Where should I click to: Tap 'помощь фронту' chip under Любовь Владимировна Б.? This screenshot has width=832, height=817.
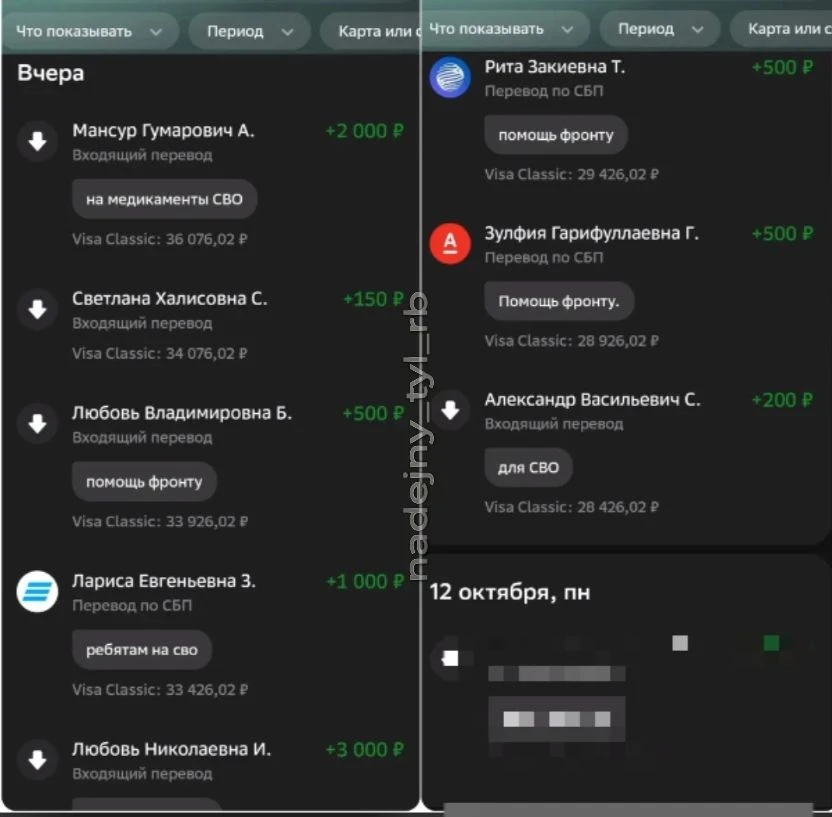(144, 482)
